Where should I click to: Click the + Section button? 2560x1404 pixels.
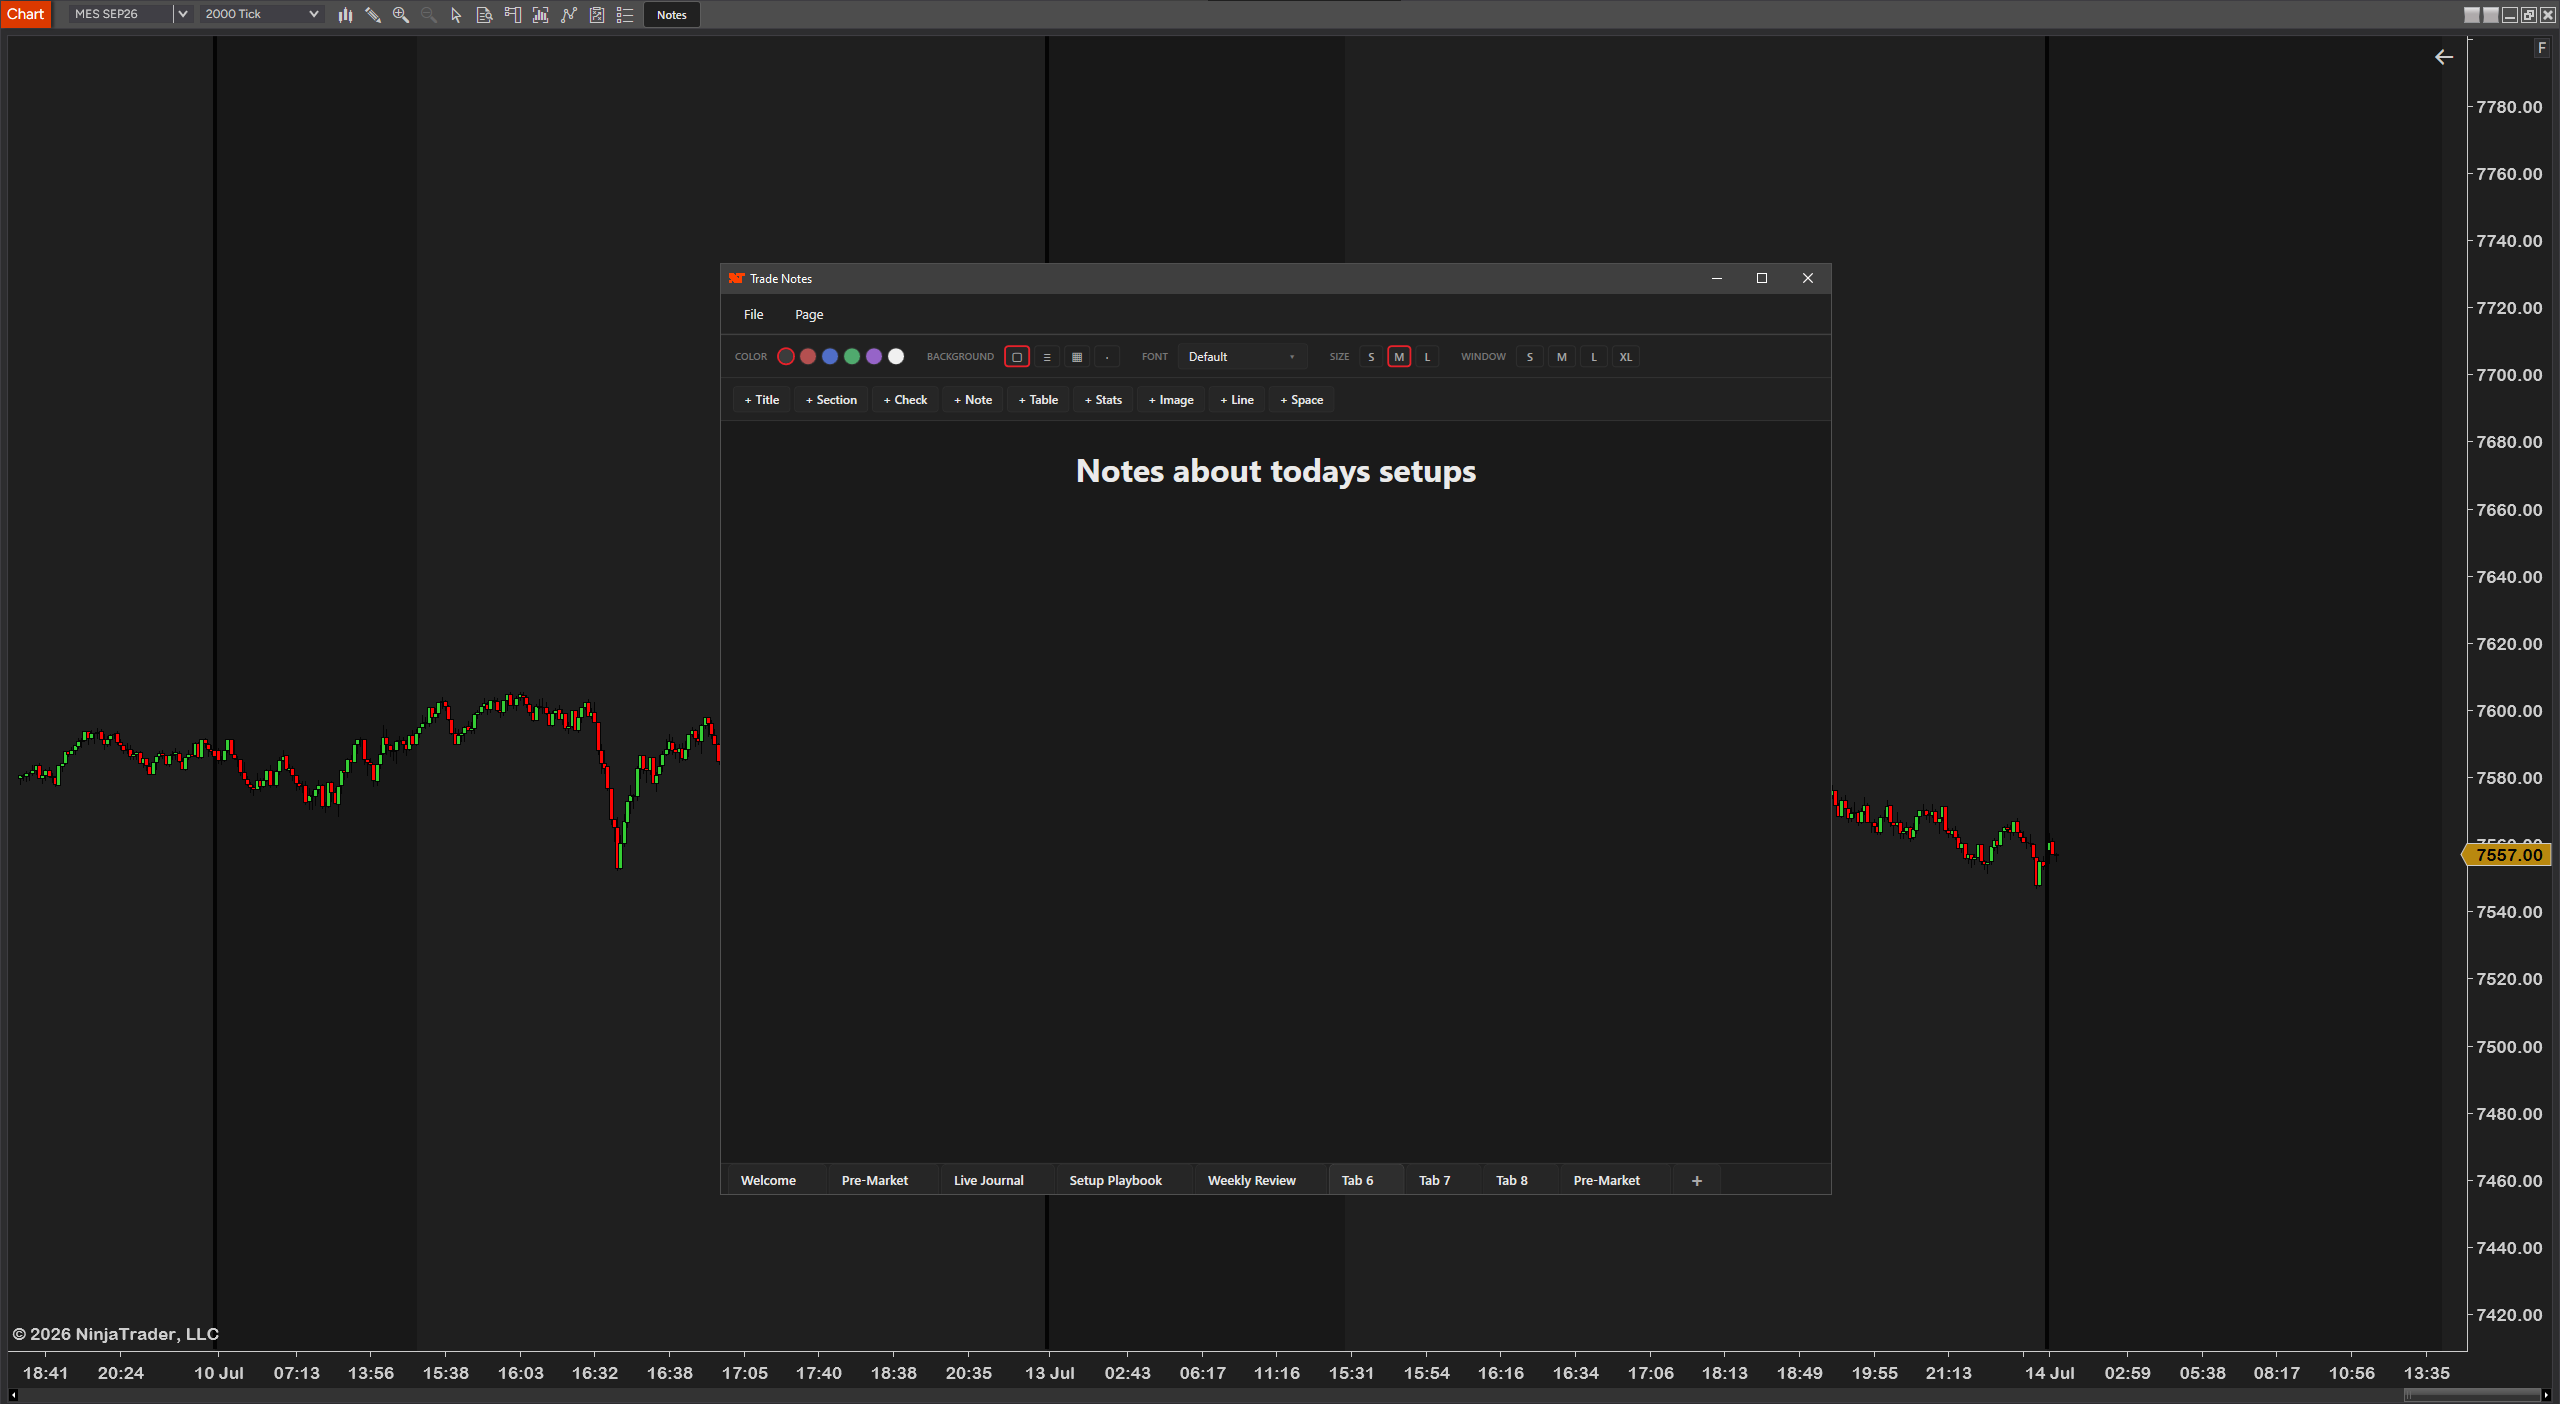pyautogui.click(x=831, y=400)
